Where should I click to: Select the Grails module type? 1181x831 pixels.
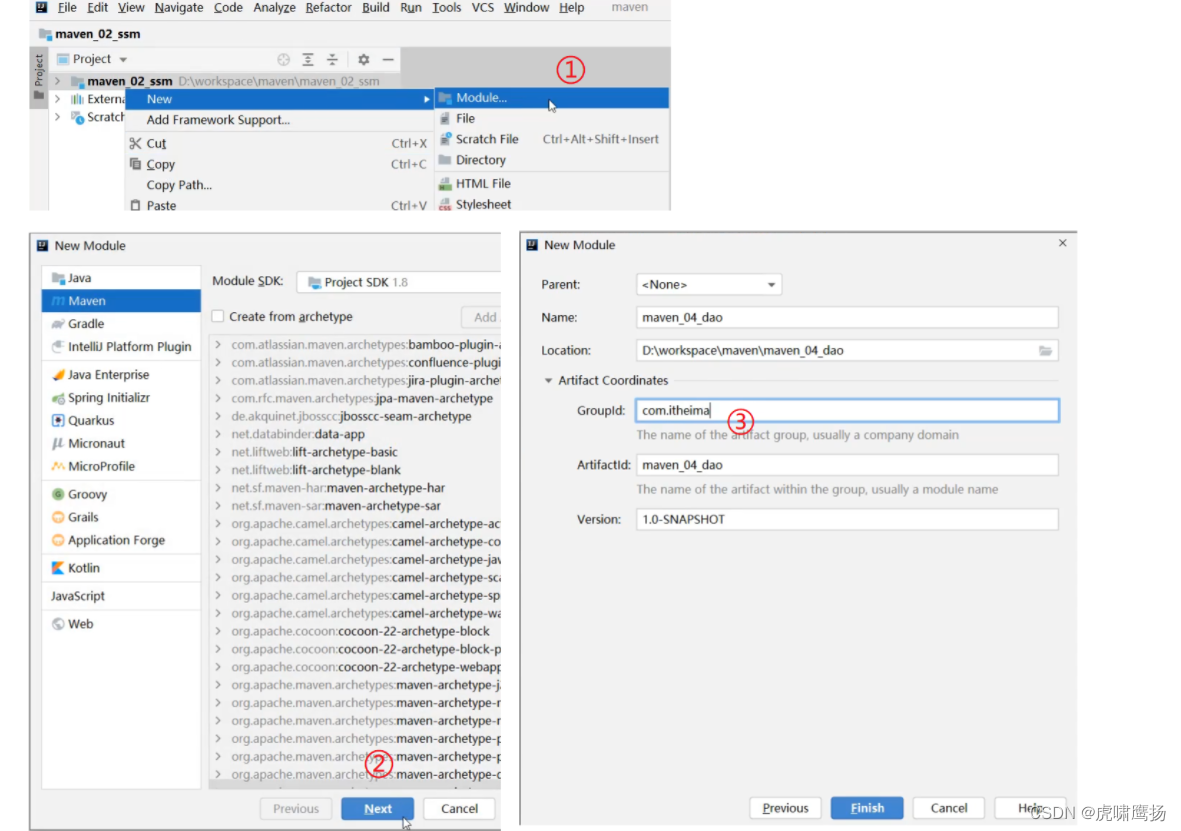tap(121, 517)
